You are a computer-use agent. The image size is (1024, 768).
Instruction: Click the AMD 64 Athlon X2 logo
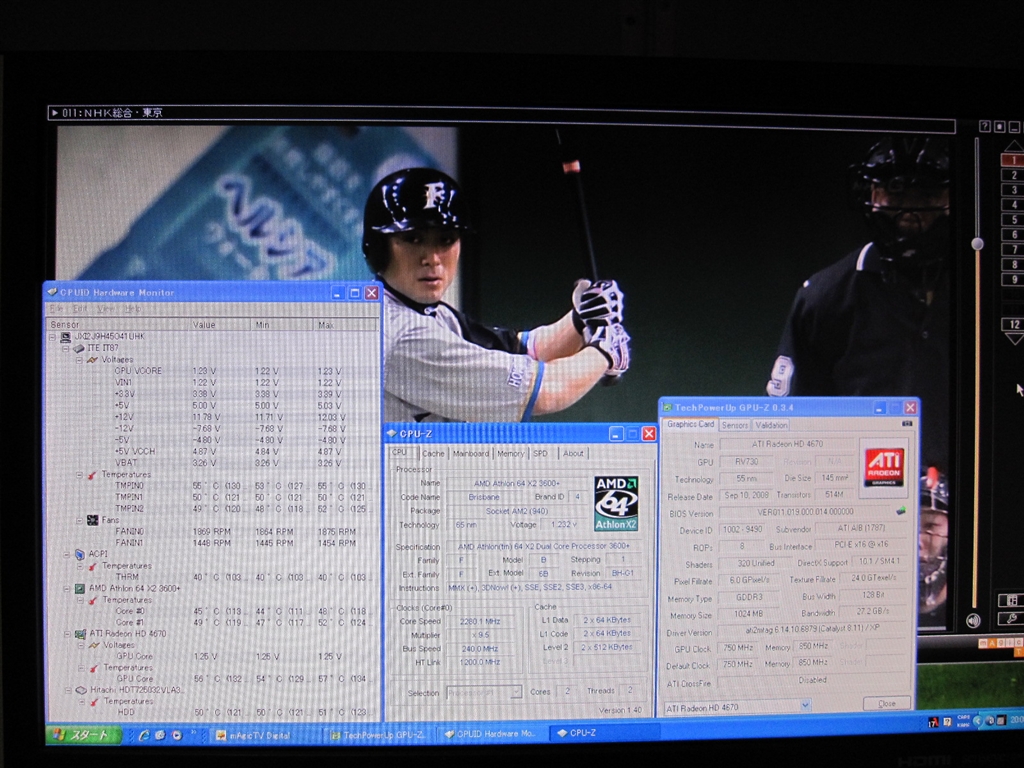coord(616,504)
